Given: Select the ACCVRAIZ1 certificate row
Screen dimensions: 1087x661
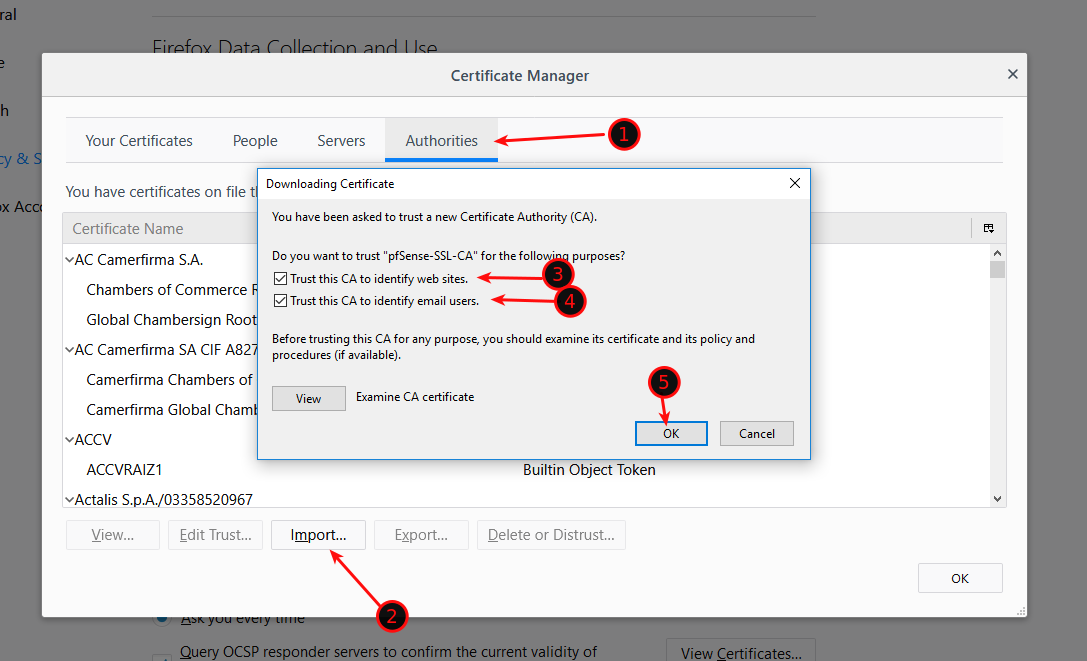Looking at the screenshot, I should (124, 469).
